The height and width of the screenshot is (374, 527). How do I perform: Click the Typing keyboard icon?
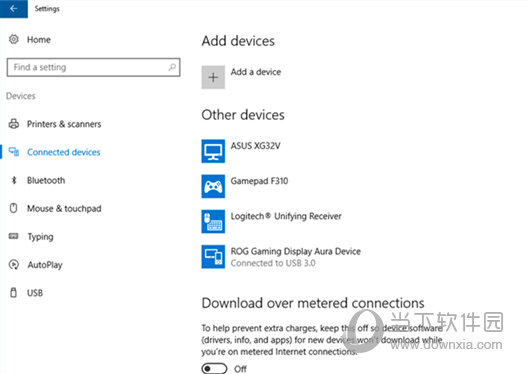13,236
